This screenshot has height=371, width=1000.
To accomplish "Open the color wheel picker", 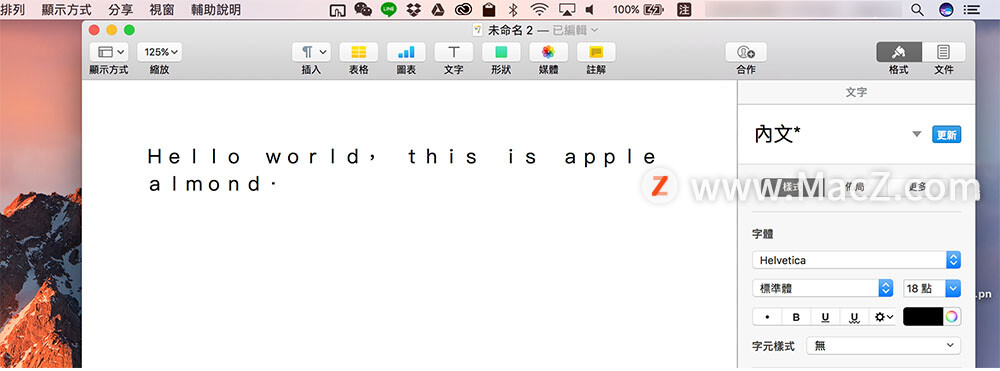I will pos(952,317).
